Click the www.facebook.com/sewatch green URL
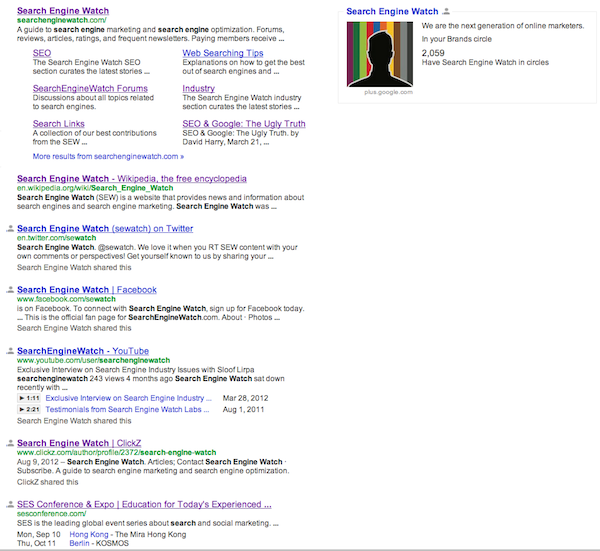This screenshot has height=551, width=600. pos(66,299)
